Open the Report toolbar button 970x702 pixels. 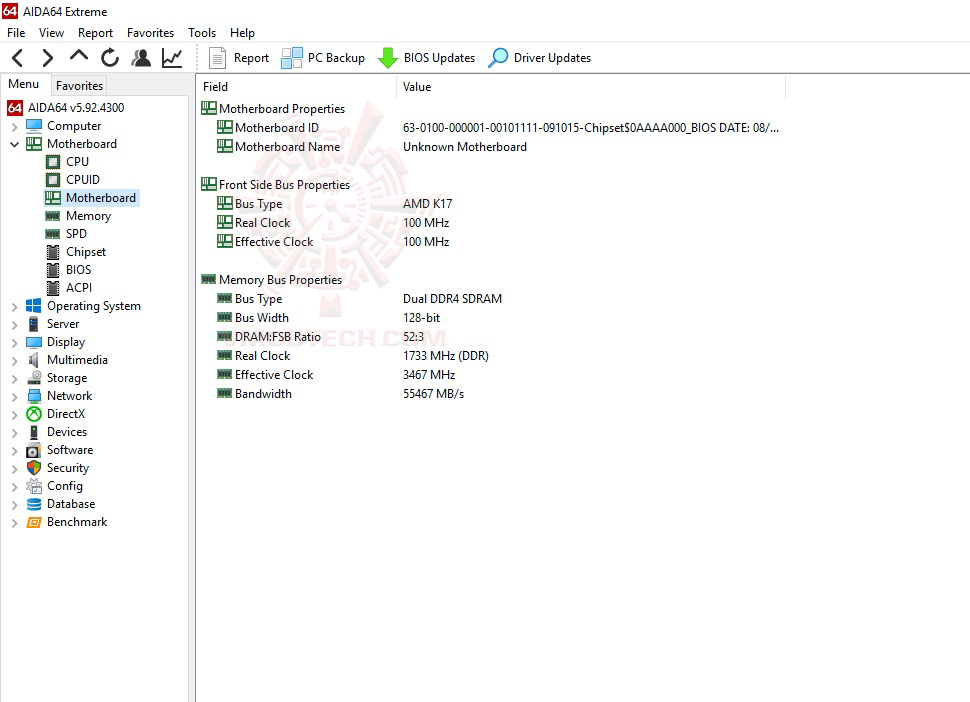pyautogui.click(x=239, y=57)
